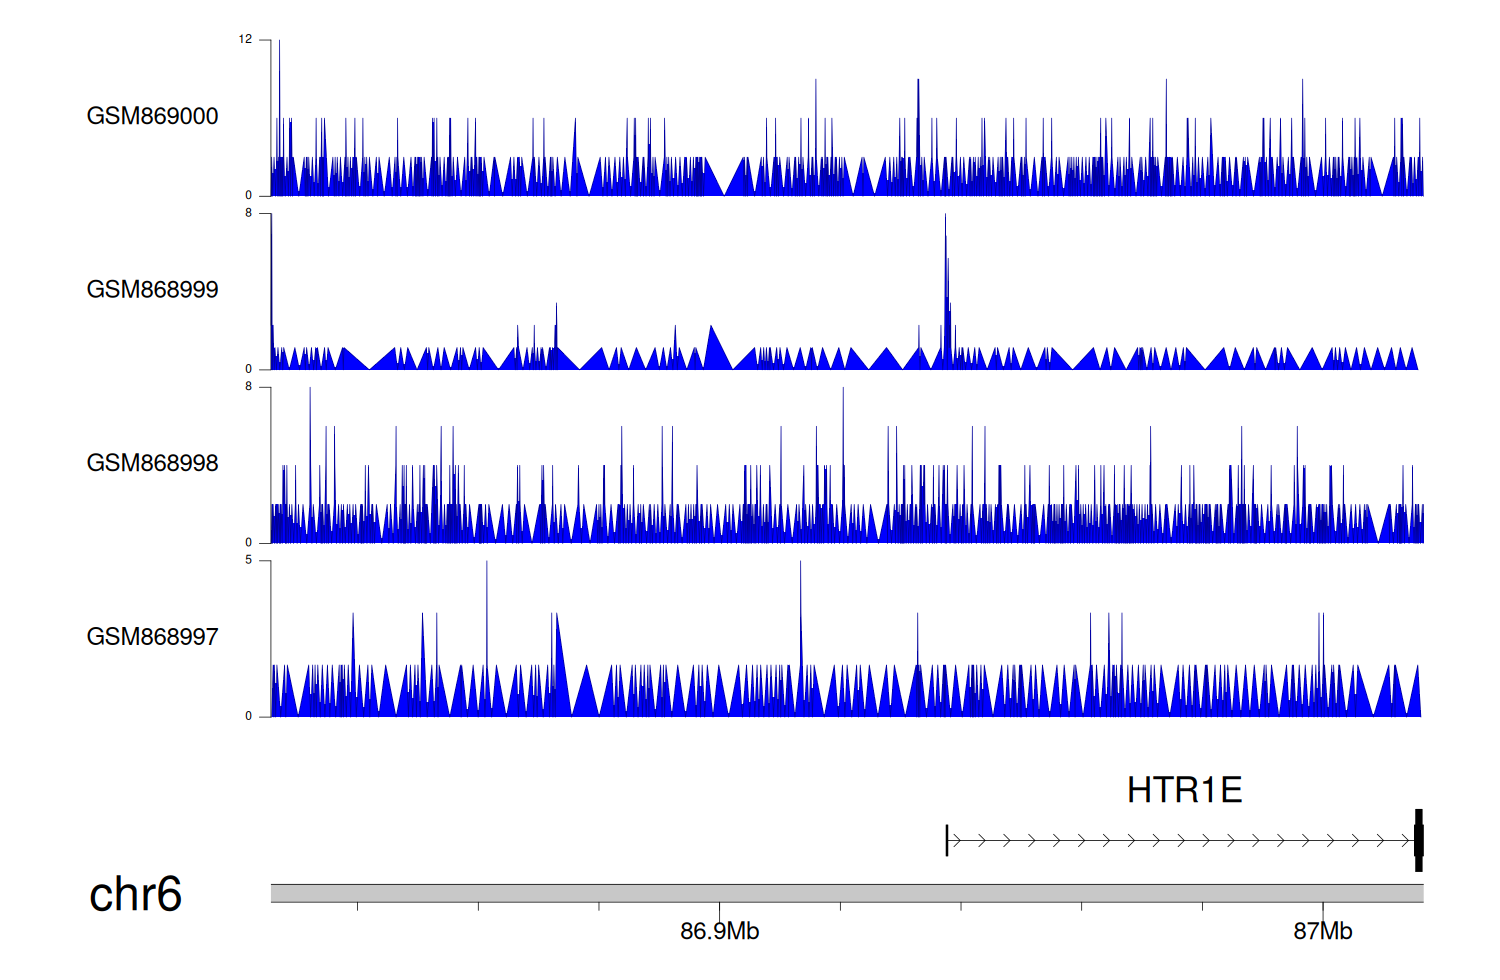Click the GSM869000 track label

click(152, 116)
